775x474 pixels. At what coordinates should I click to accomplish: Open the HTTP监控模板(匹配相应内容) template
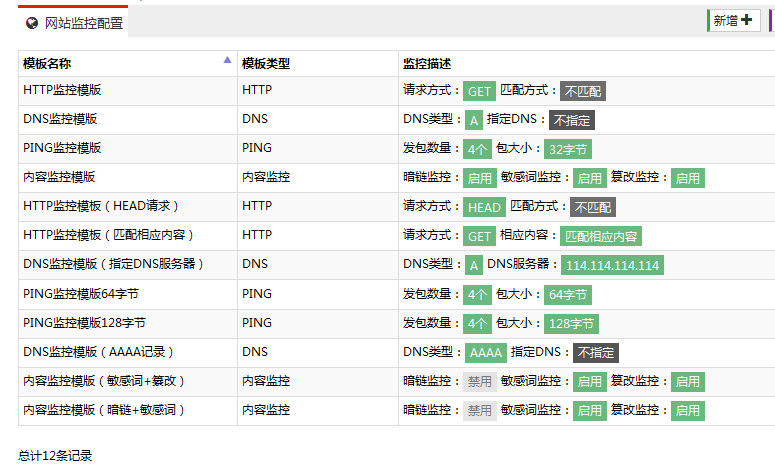click(108, 235)
